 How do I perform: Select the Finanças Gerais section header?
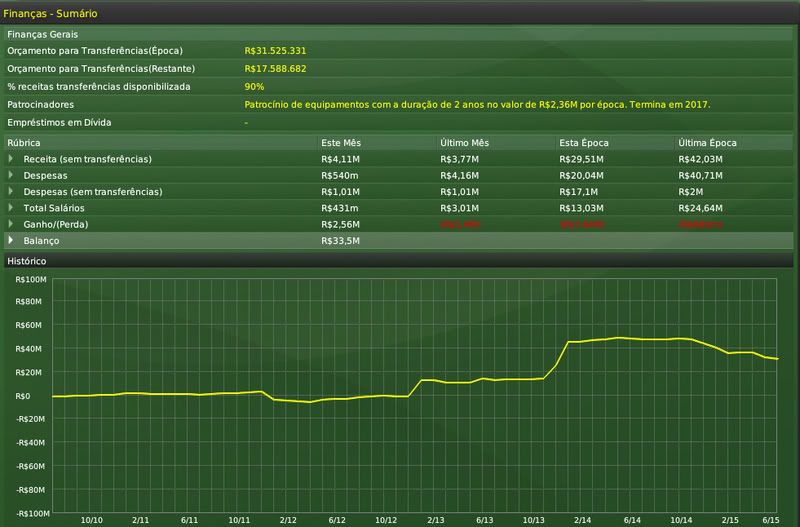tap(42, 34)
